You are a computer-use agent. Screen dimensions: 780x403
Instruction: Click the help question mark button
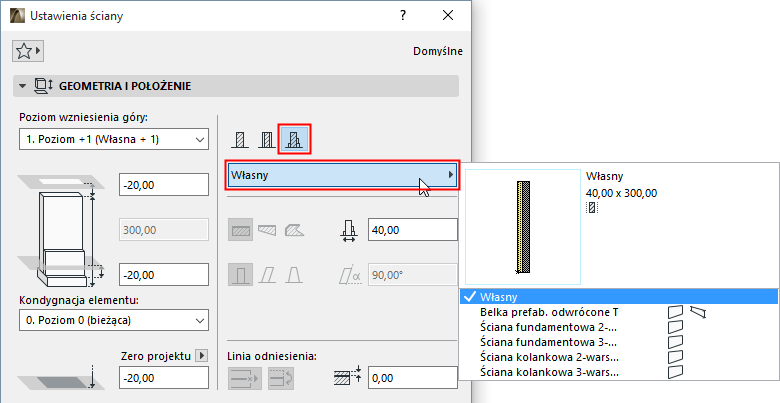point(403,15)
